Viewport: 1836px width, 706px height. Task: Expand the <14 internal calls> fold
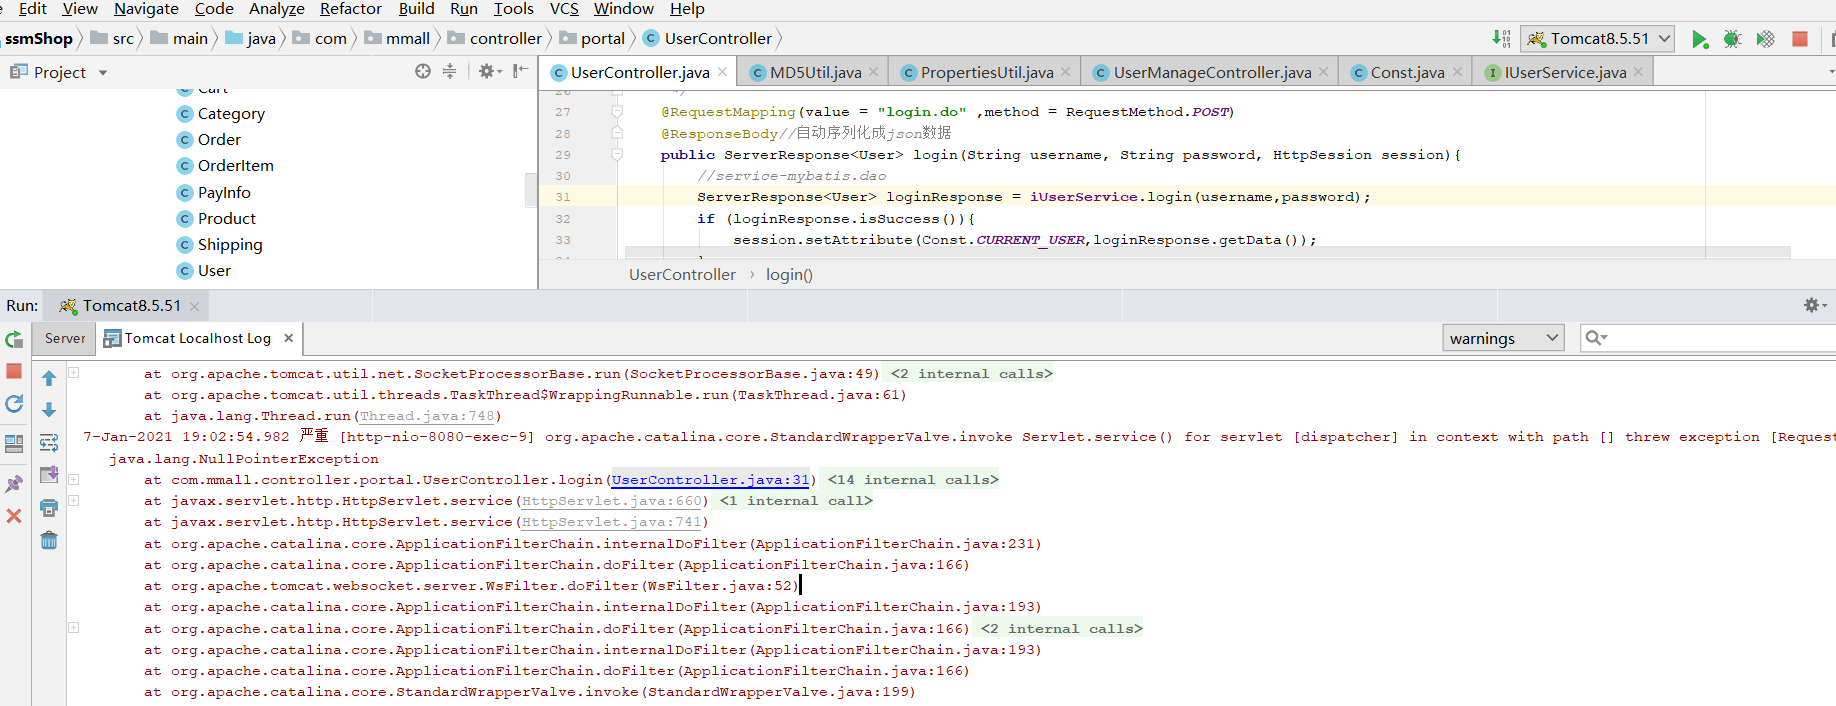click(x=913, y=480)
